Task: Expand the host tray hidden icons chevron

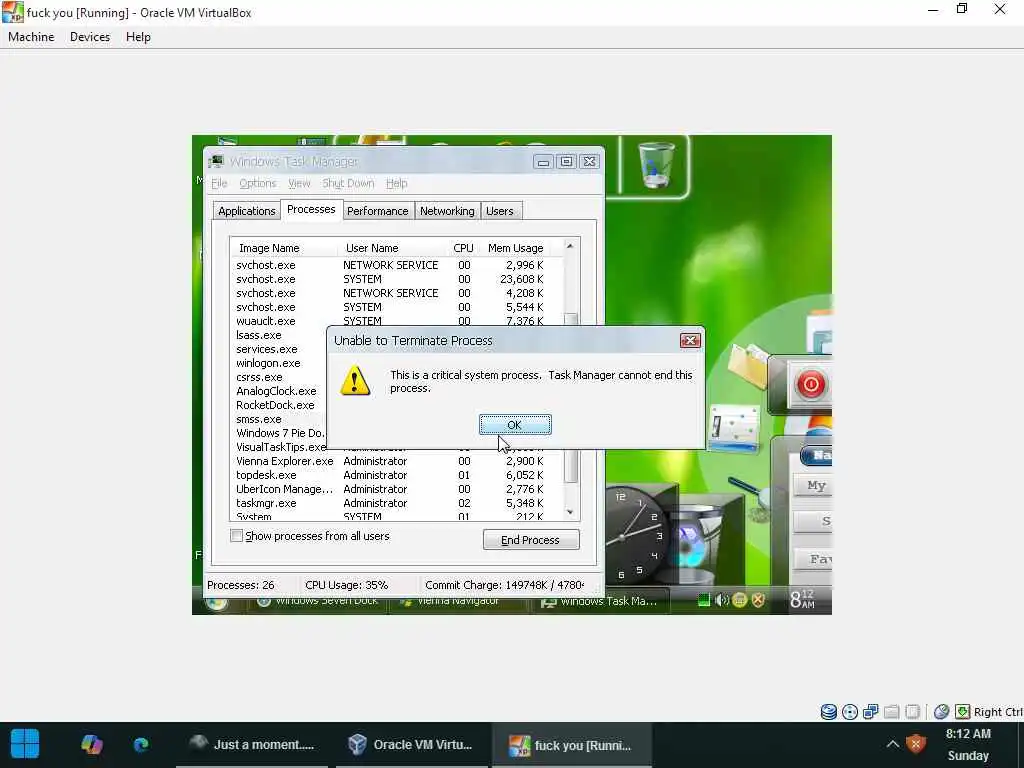Action: (x=893, y=744)
